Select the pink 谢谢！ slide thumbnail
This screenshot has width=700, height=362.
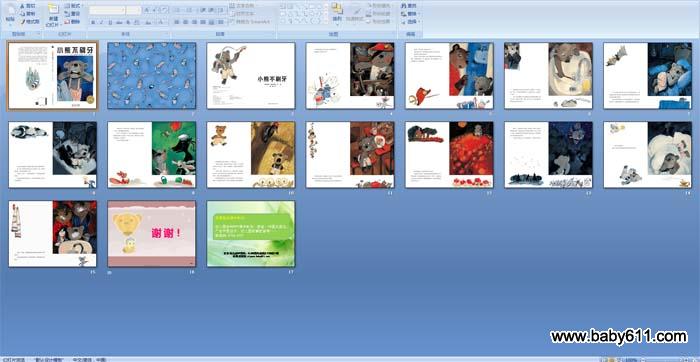(152, 234)
